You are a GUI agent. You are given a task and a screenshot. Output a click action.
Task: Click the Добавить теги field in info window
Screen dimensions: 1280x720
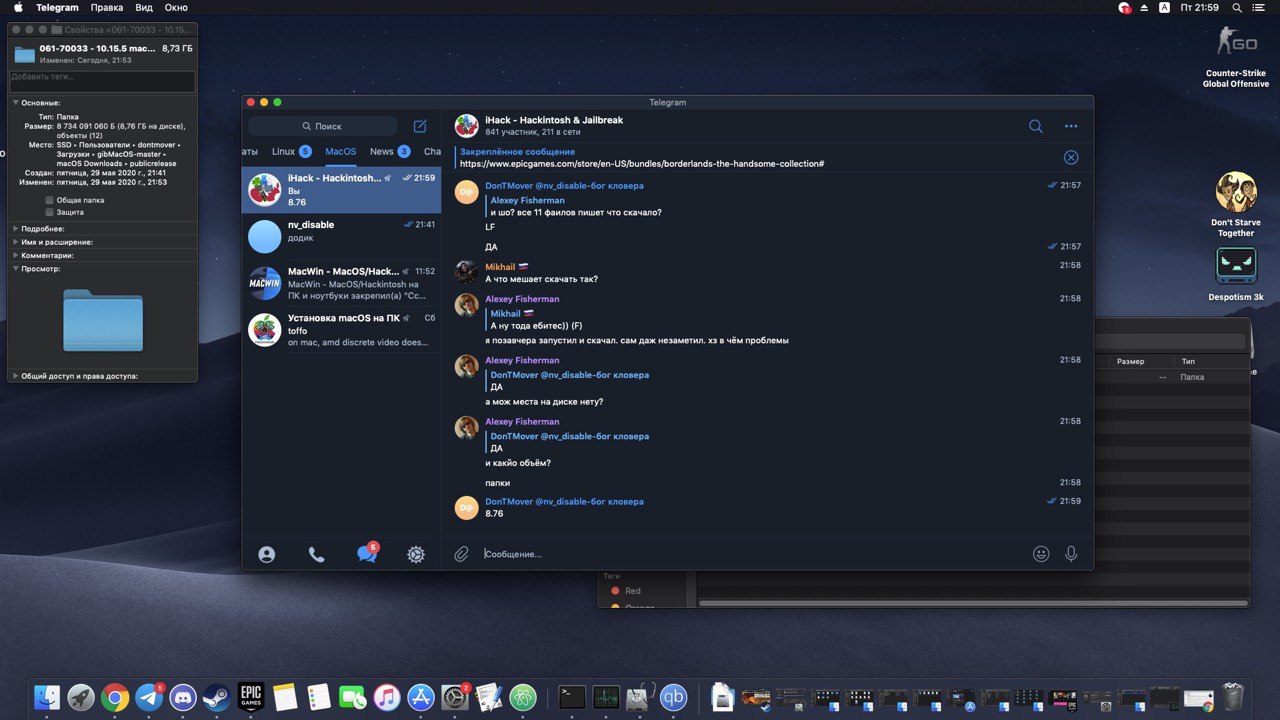tap(103, 81)
